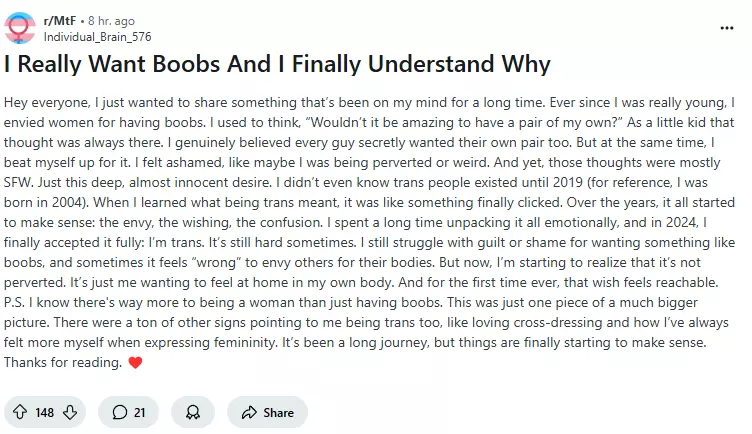Open the 21 comments count
The width and height of the screenshot is (752, 434).
click(140, 412)
